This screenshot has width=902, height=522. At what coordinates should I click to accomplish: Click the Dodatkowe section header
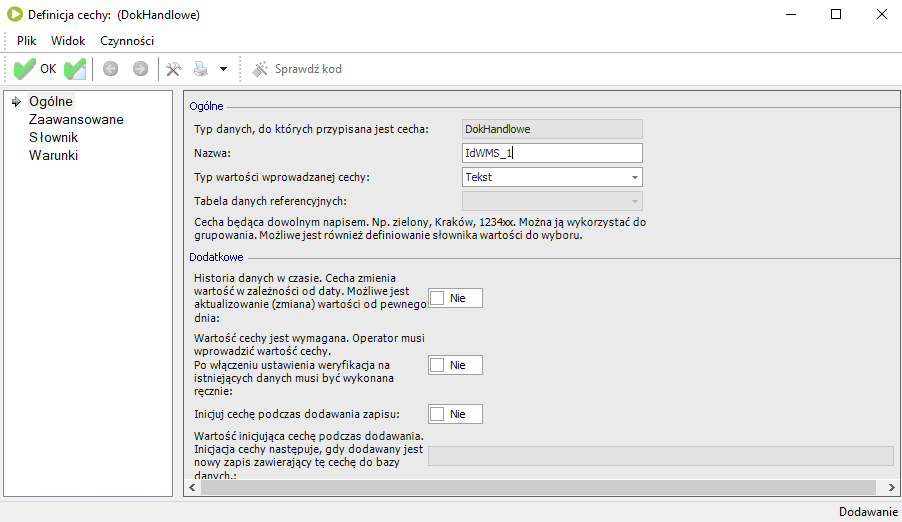pyautogui.click(x=216, y=257)
